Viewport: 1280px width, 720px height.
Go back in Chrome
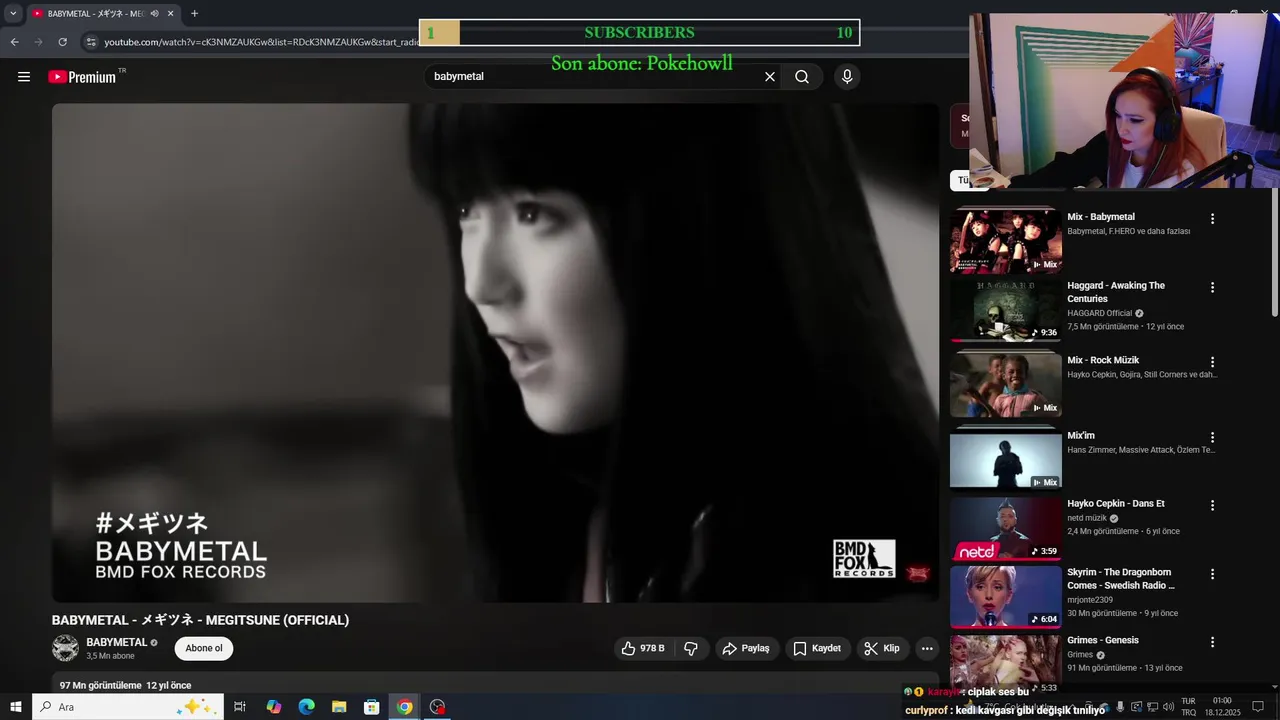(14, 42)
